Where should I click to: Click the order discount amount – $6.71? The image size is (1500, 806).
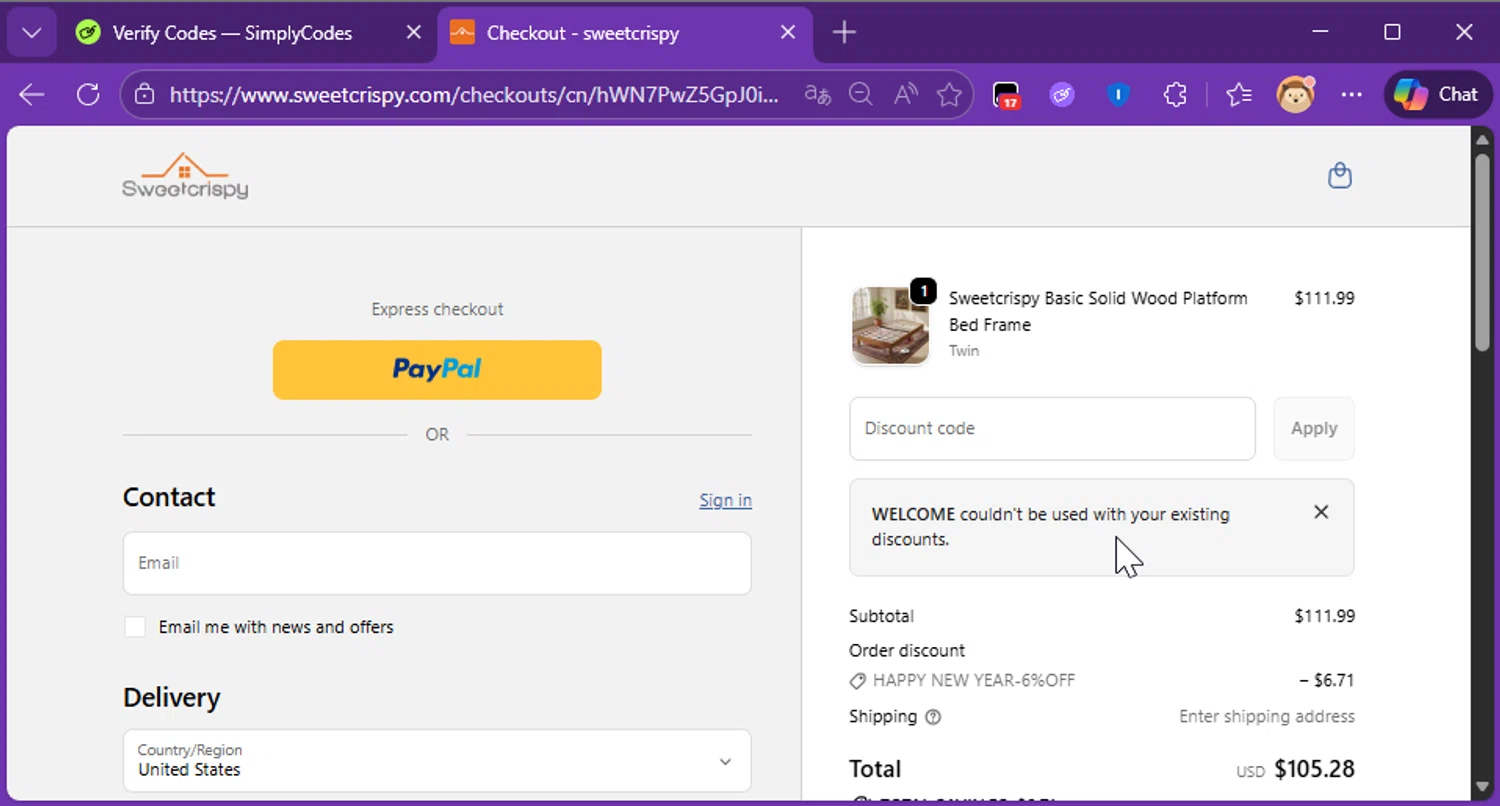coord(1327,680)
